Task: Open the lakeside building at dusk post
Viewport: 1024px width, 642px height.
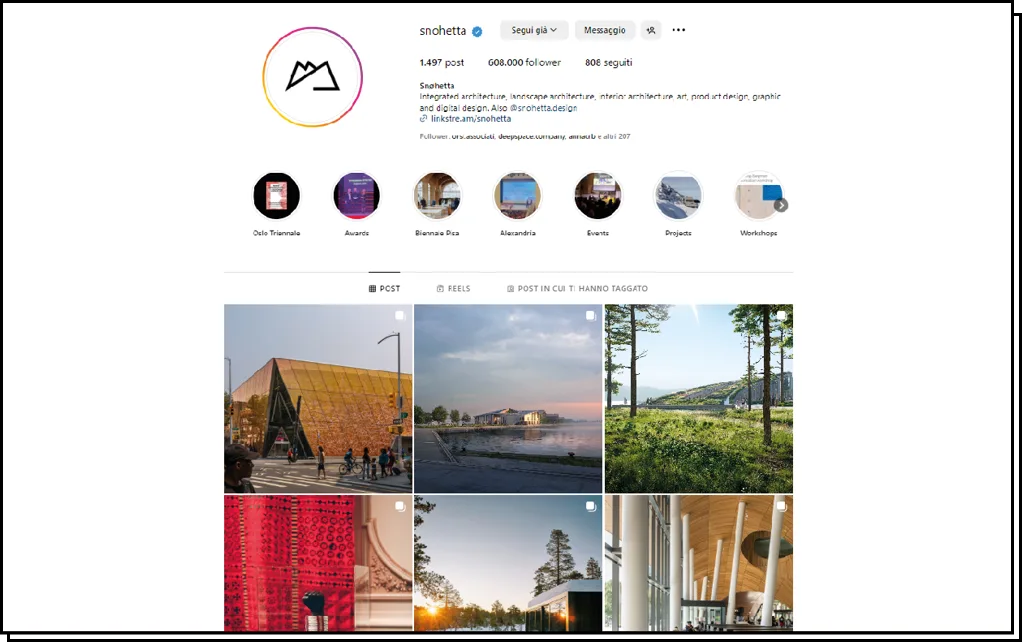Action: pos(508,398)
